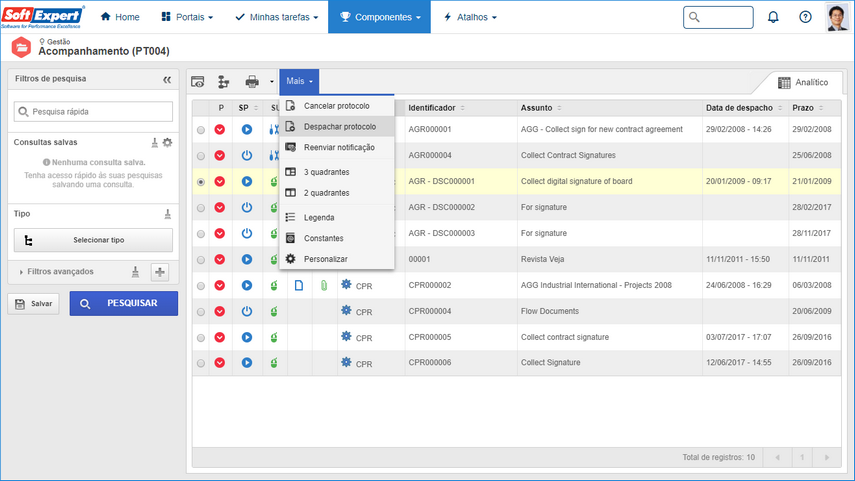Sort by the Prazo column
The height and width of the screenshot is (481, 855).
coord(808,108)
